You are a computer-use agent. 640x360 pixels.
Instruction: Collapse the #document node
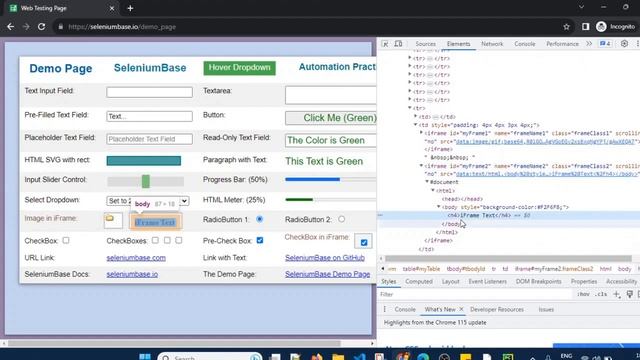tap(427, 182)
